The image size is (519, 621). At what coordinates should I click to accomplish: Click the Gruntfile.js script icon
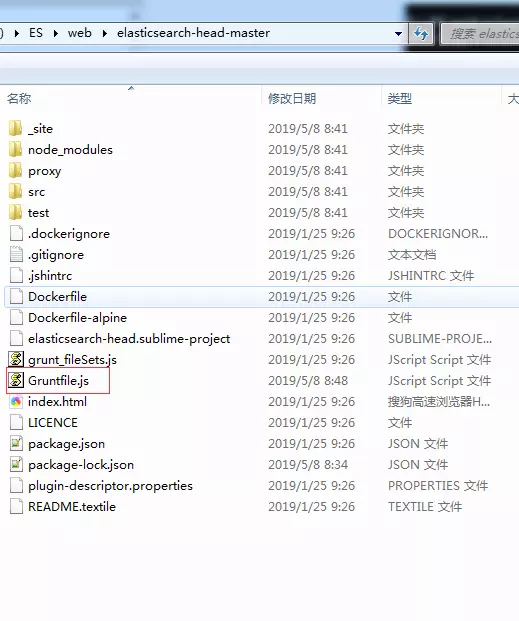16,380
